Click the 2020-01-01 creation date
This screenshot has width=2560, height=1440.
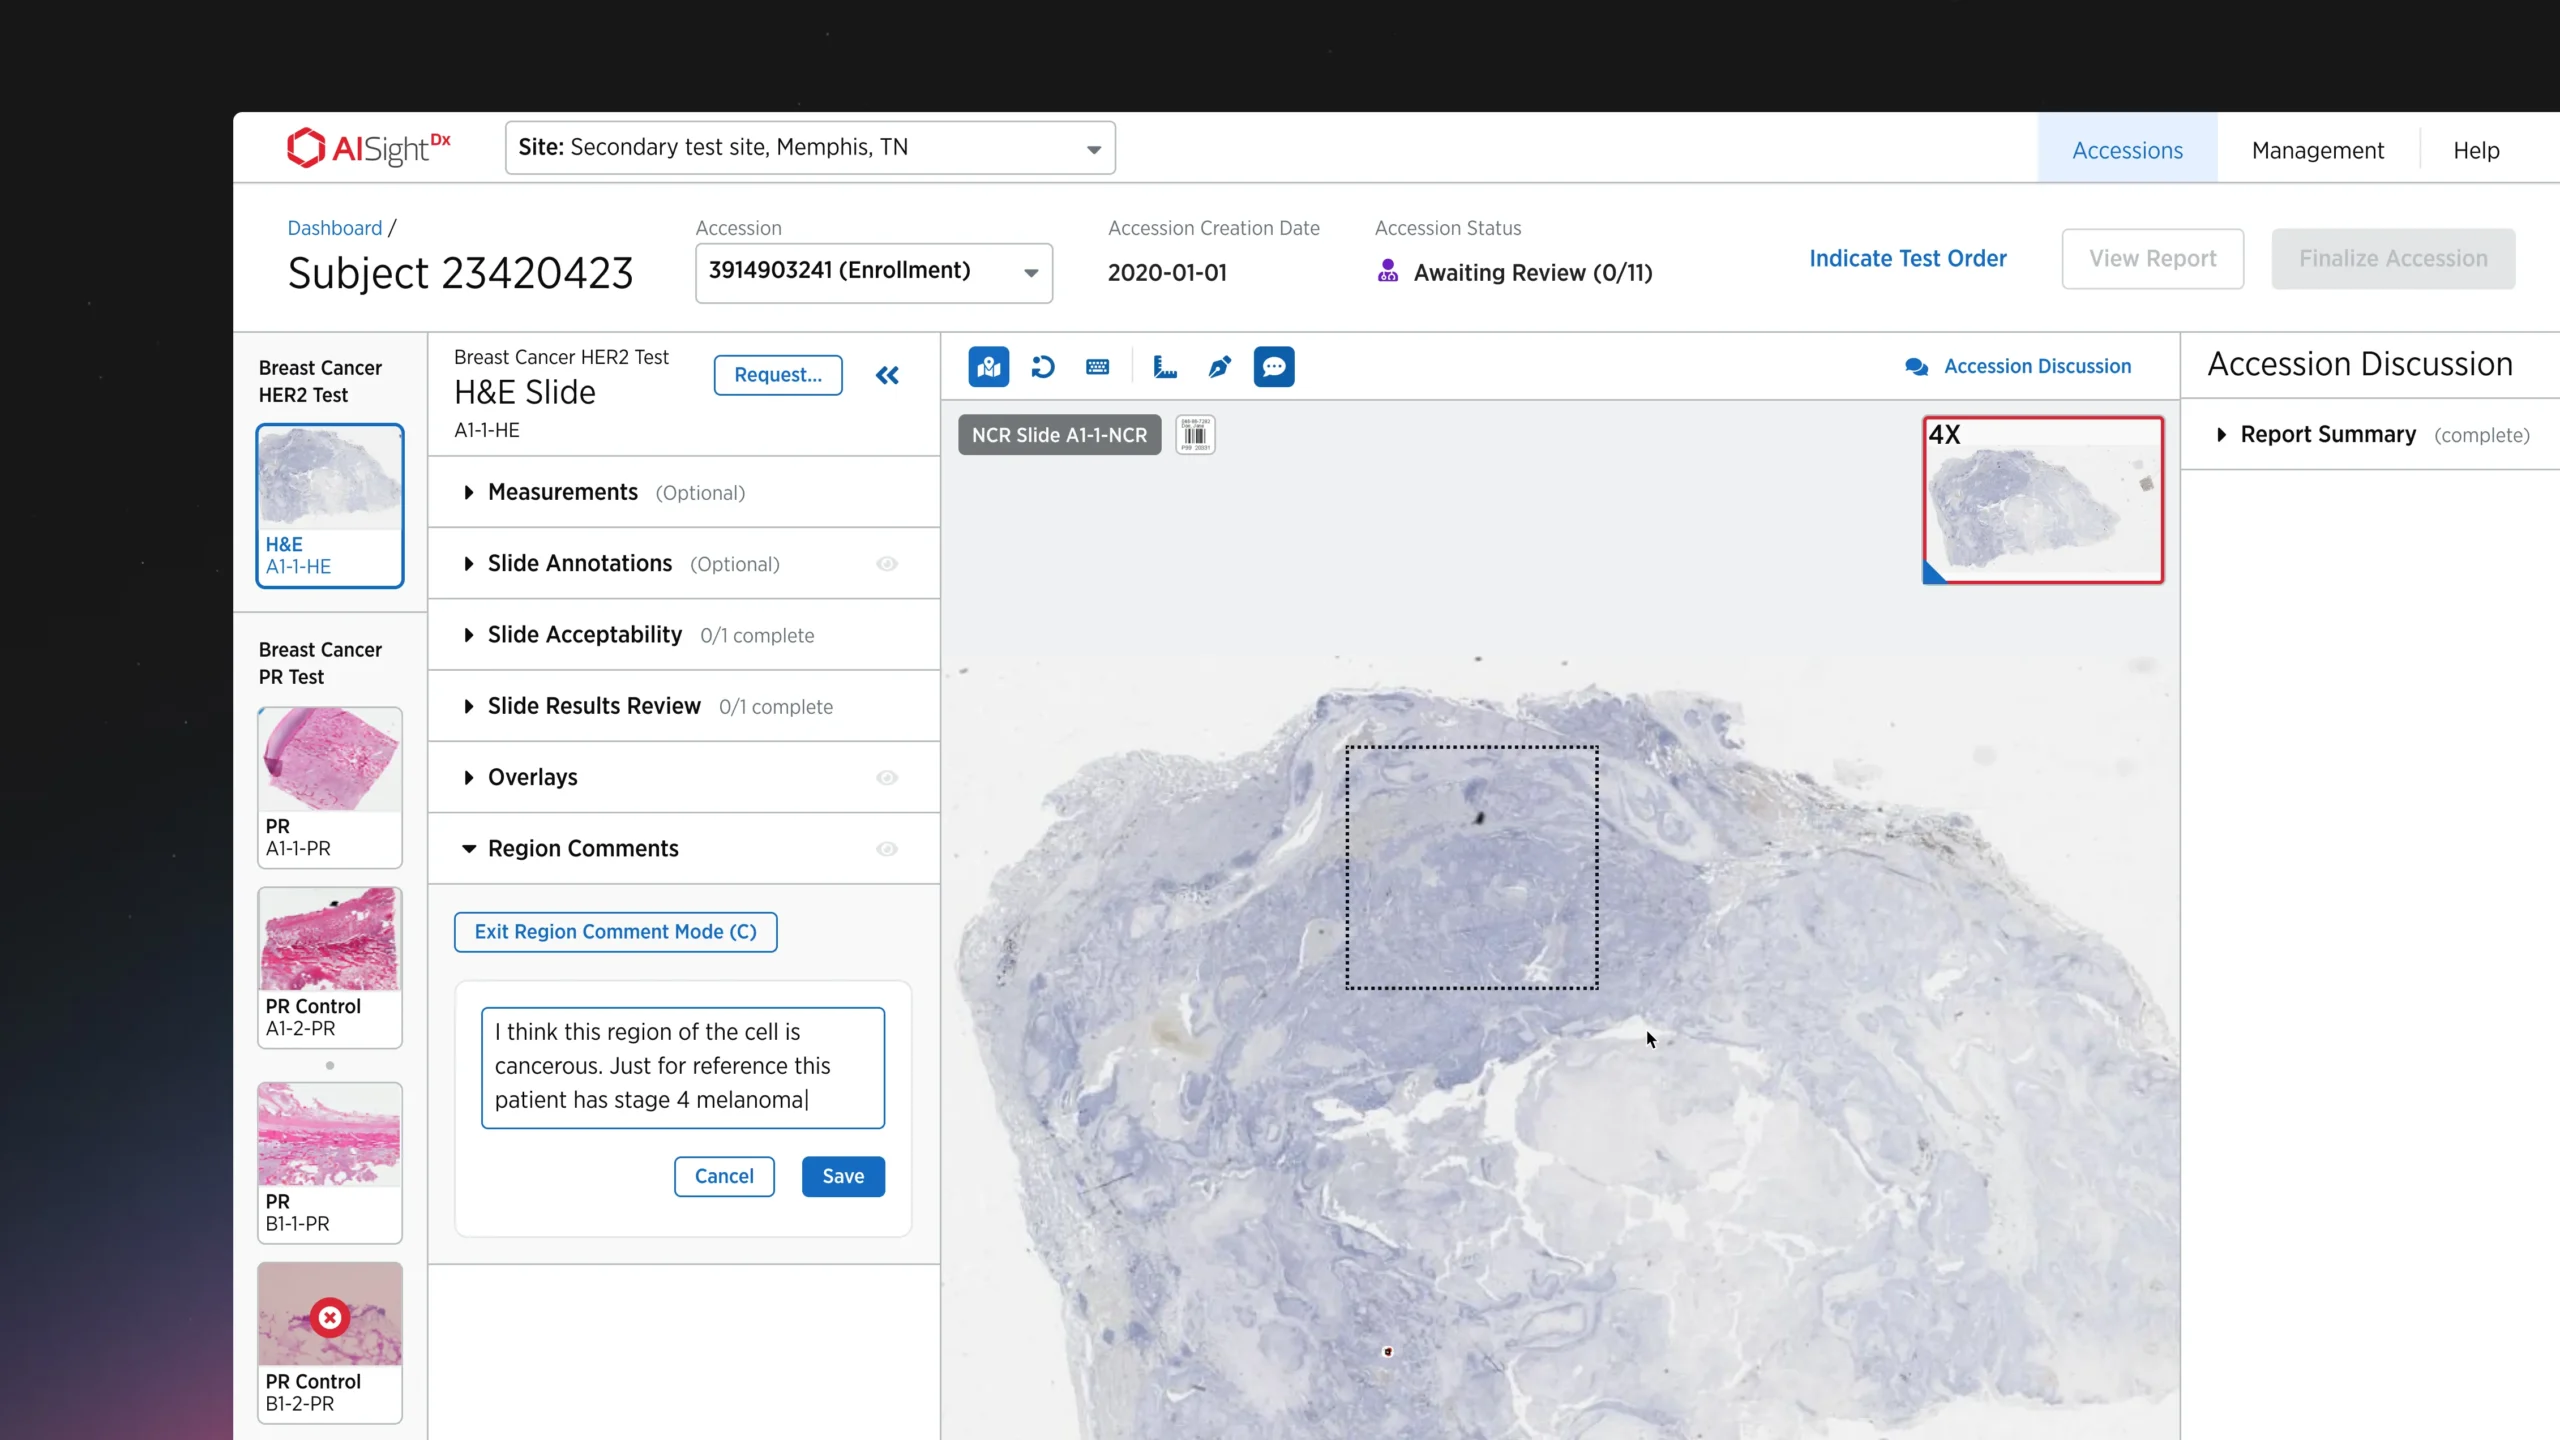click(1167, 272)
